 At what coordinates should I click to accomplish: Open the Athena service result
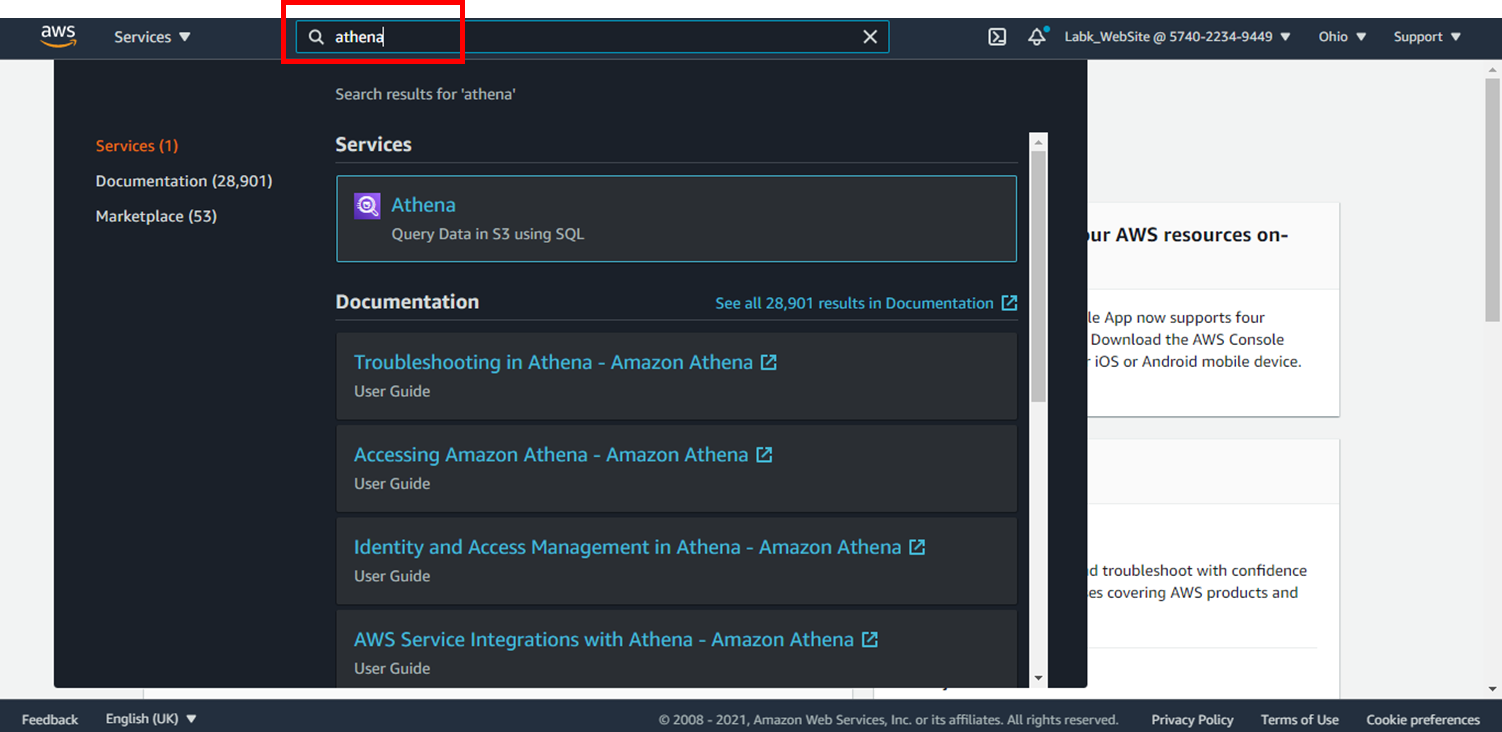pos(676,219)
